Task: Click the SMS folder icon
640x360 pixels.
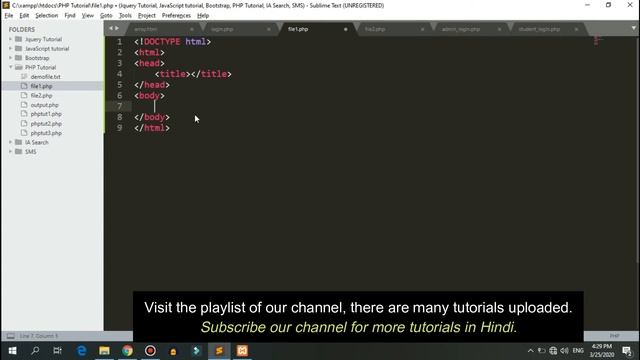Action: (18, 152)
